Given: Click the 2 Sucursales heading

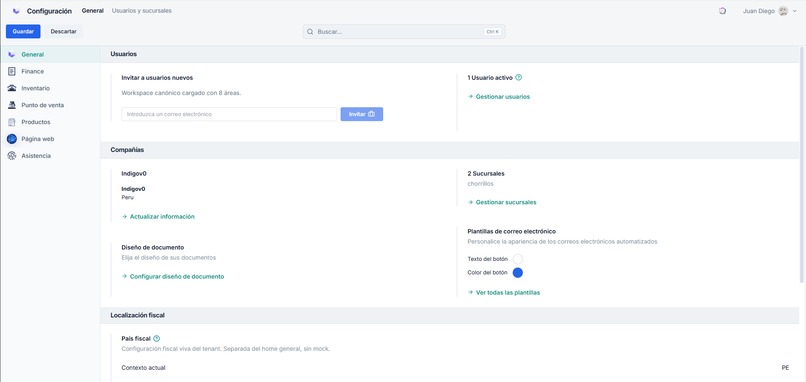Looking at the screenshot, I should 486,174.
